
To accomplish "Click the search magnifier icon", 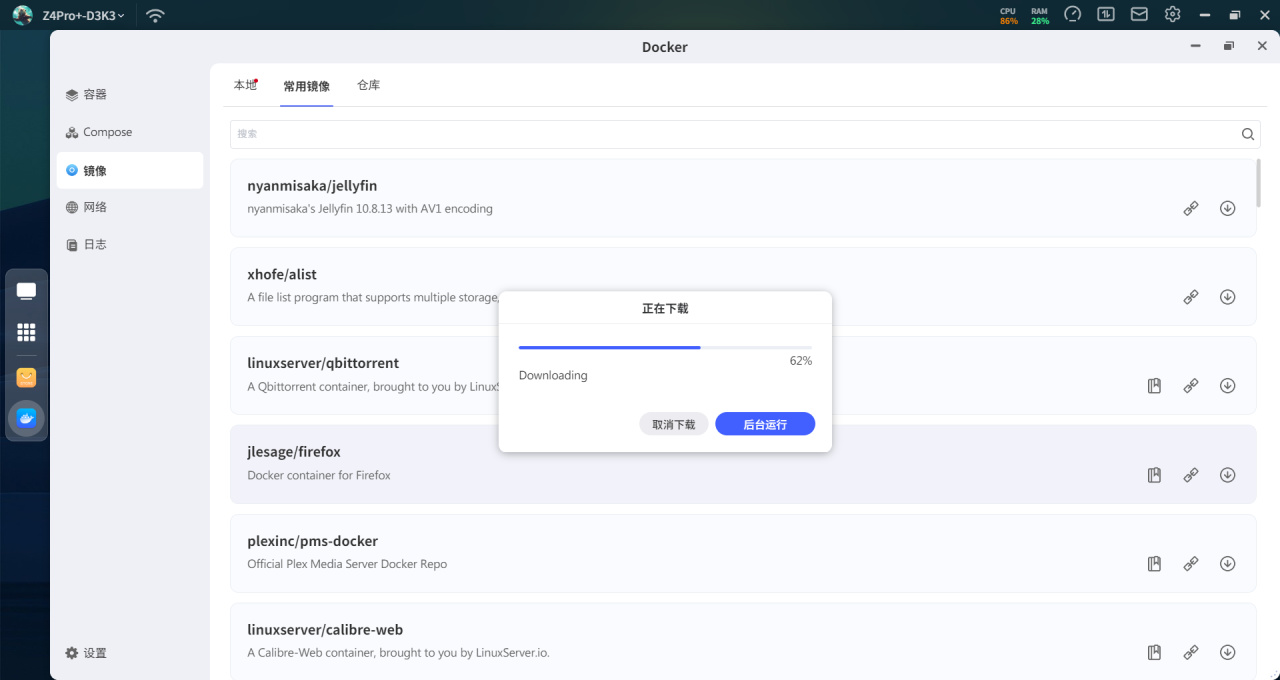I will (1248, 134).
